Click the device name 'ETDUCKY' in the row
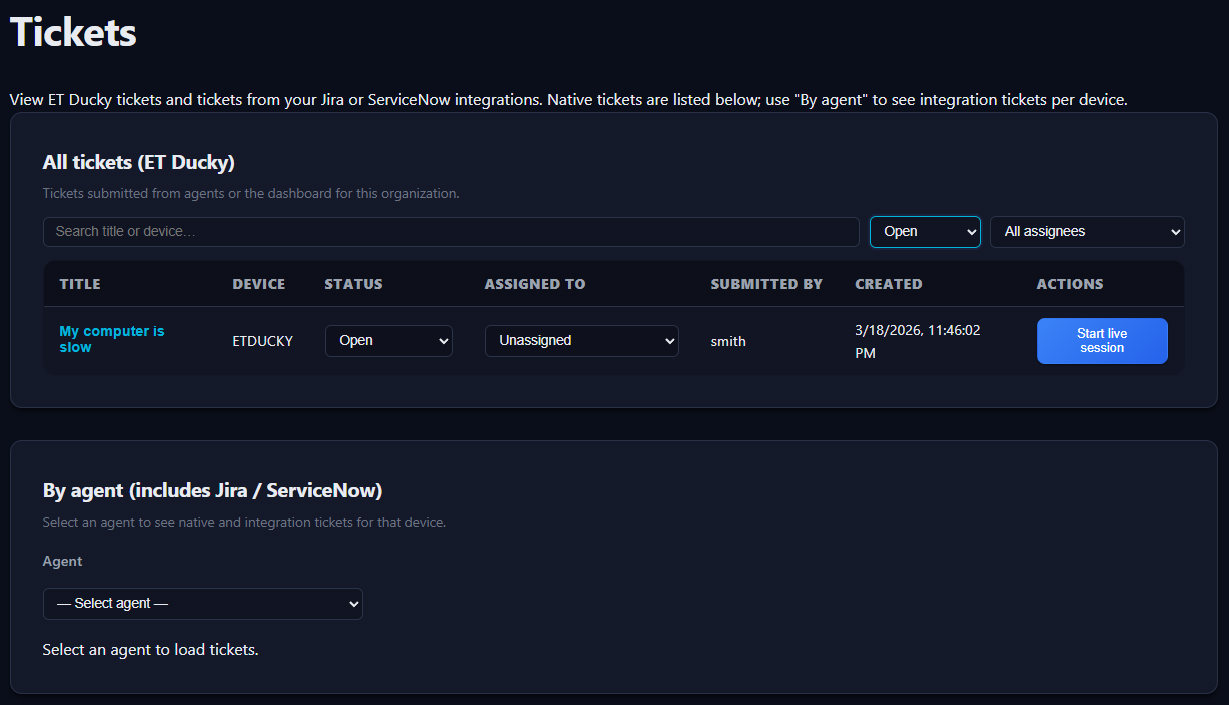Screen dimensions: 1229x705 pos(262,340)
